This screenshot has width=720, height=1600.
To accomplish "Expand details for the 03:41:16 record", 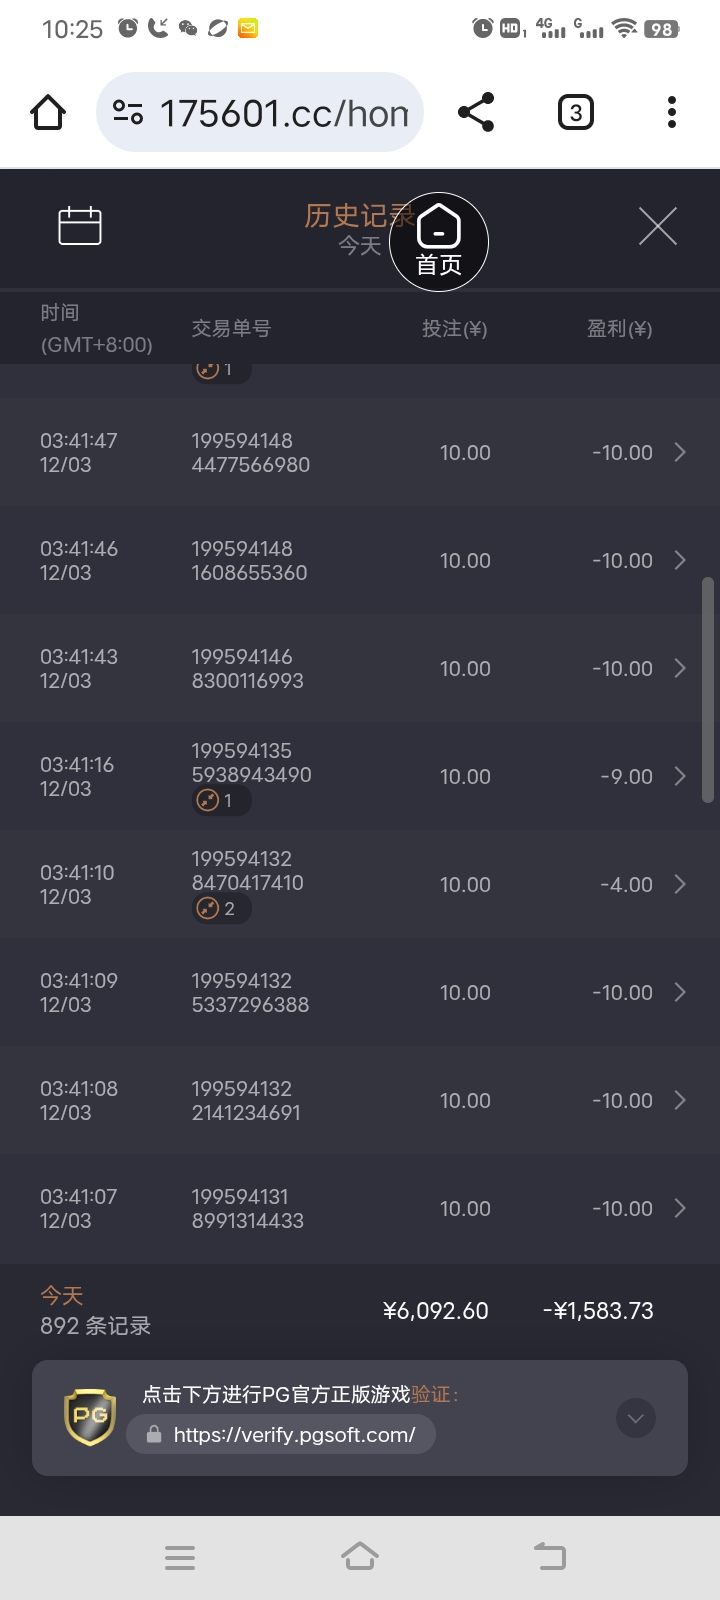I will click(x=680, y=777).
